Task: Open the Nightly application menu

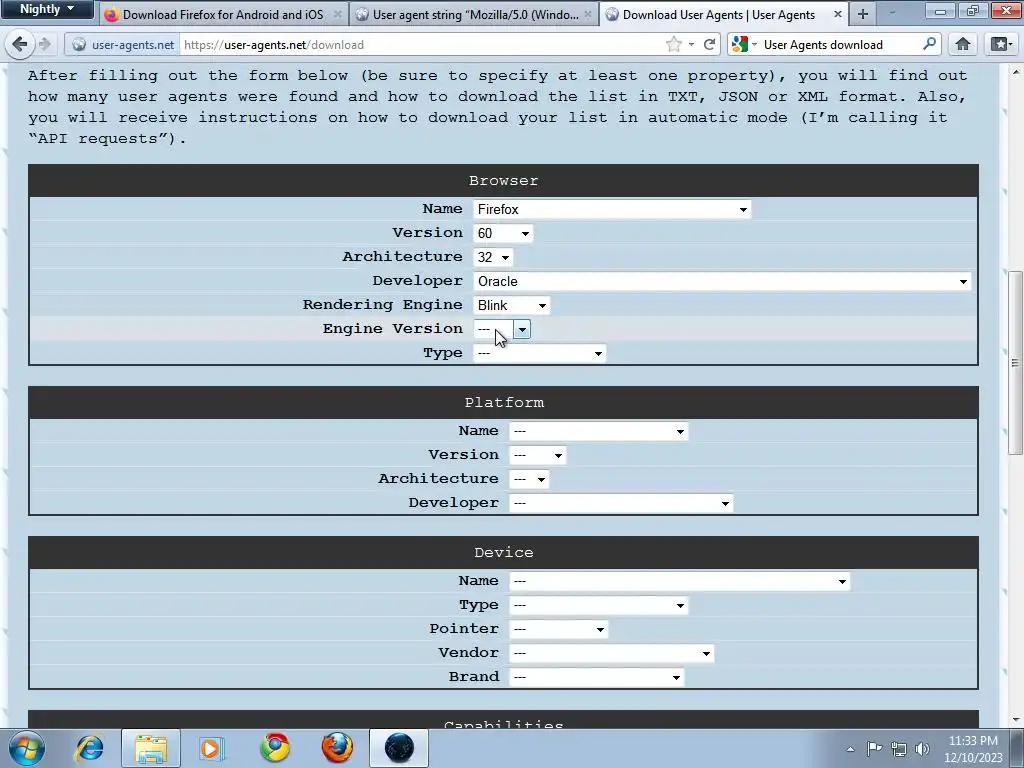Action: (x=47, y=9)
